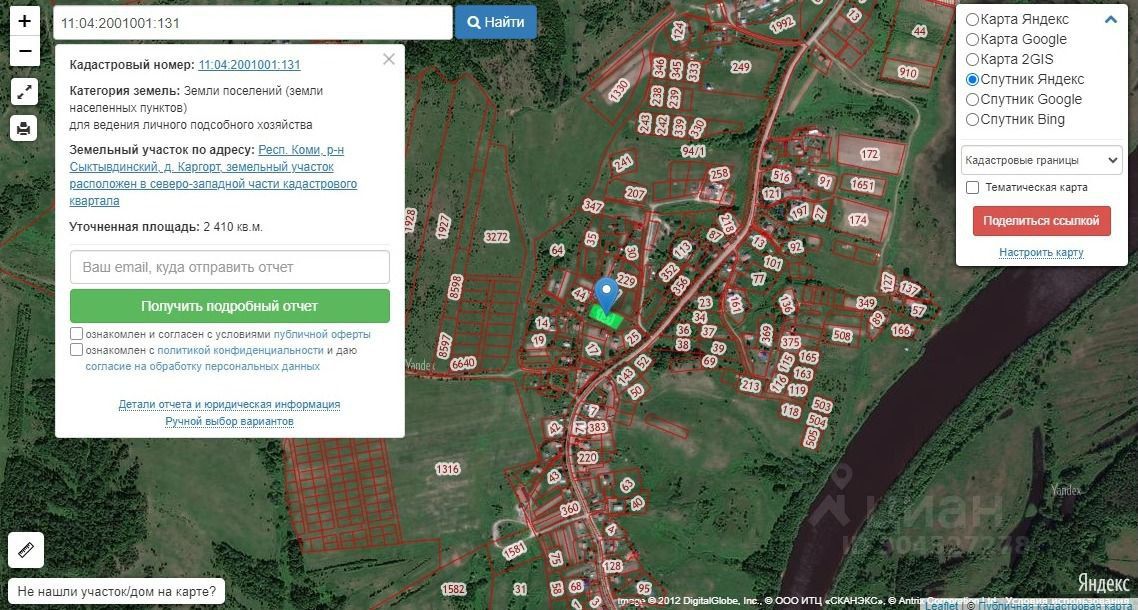Click the Найти search button

[x=496, y=23]
